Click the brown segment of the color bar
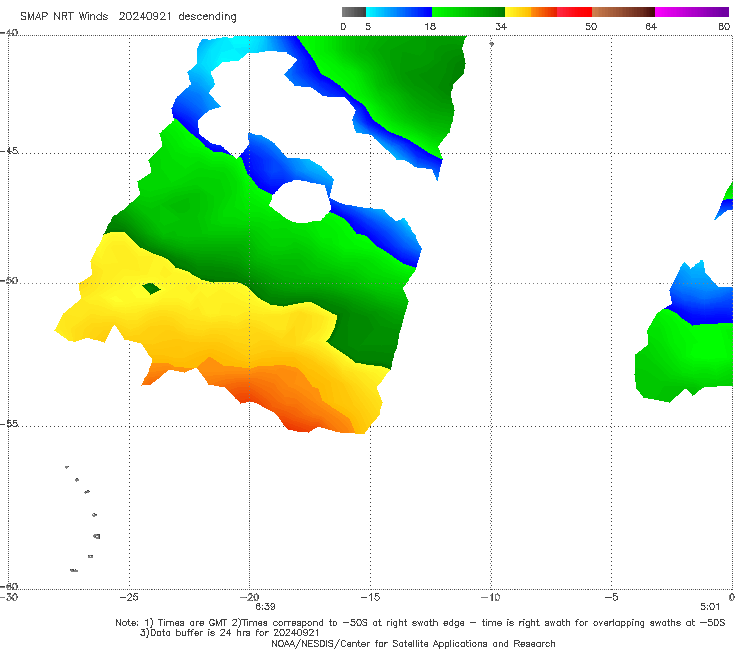Screen dimensions: 740x650 (623, 12)
